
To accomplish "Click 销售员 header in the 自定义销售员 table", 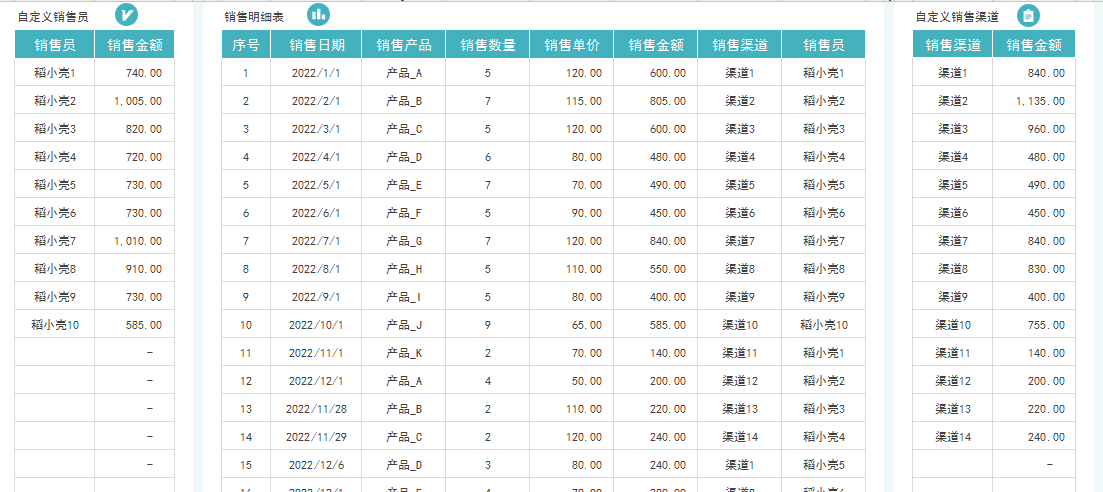I will pyautogui.click(x=55, y=44).
